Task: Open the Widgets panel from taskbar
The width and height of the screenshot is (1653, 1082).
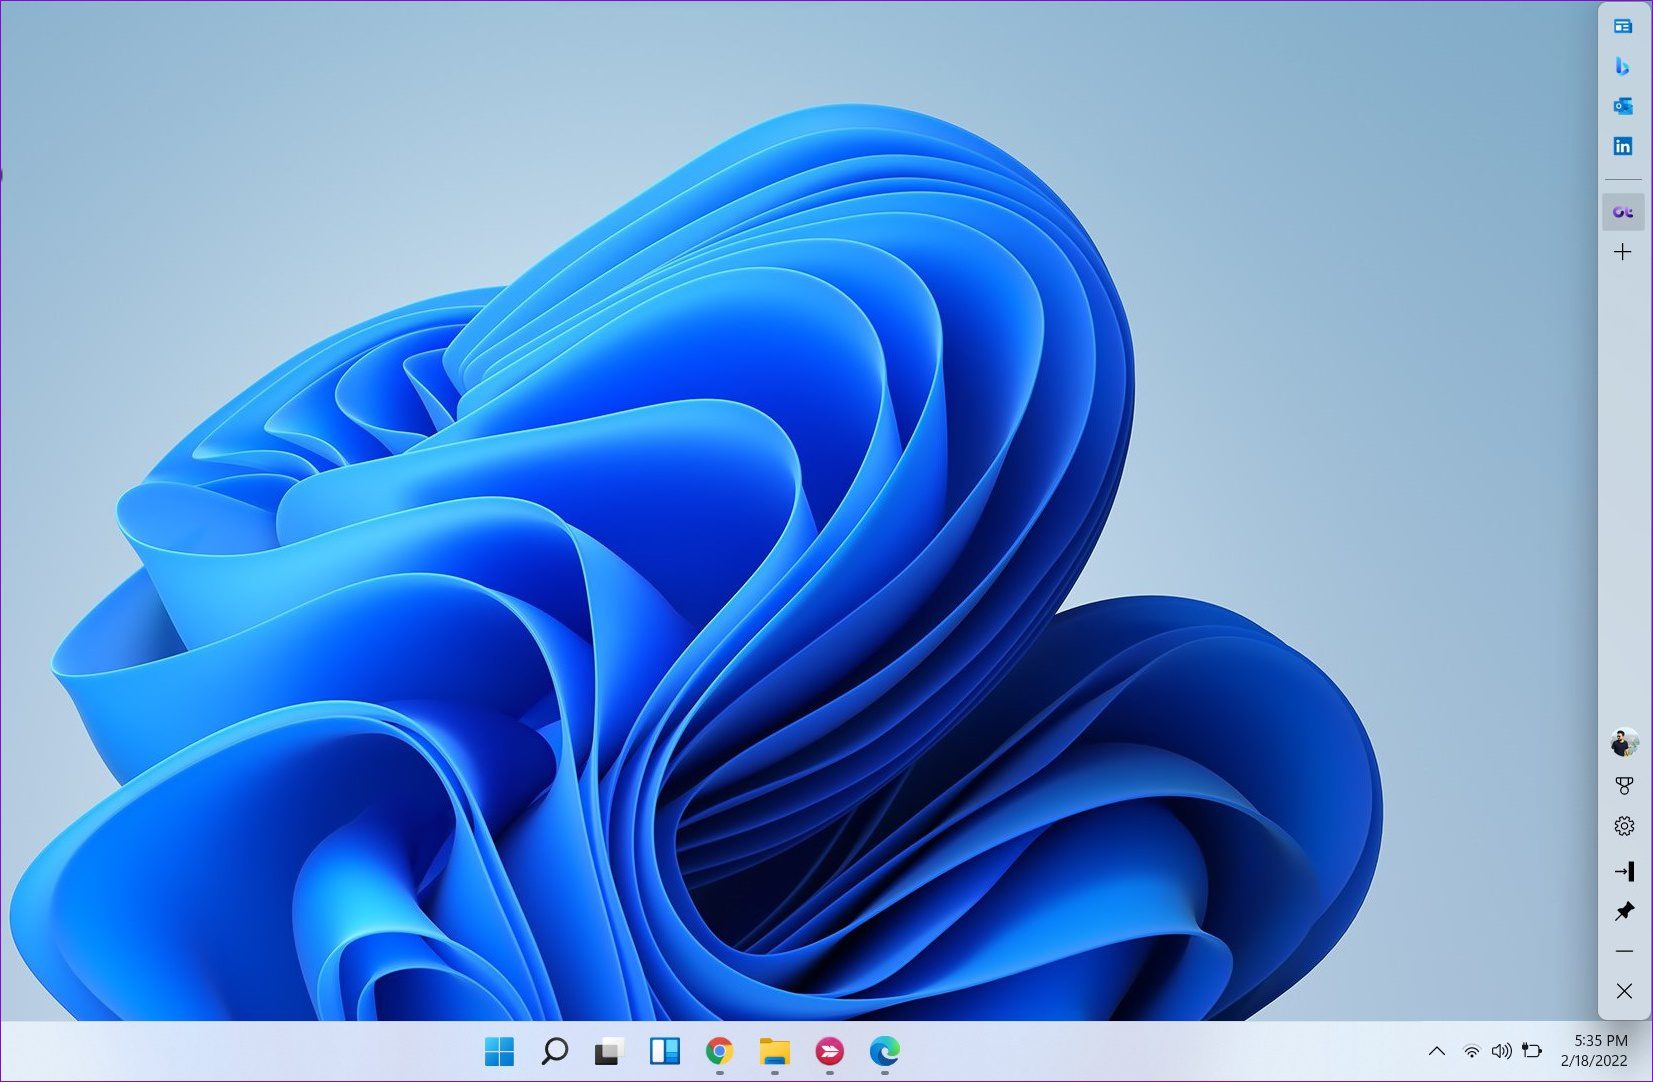Action: point(665,1052)
